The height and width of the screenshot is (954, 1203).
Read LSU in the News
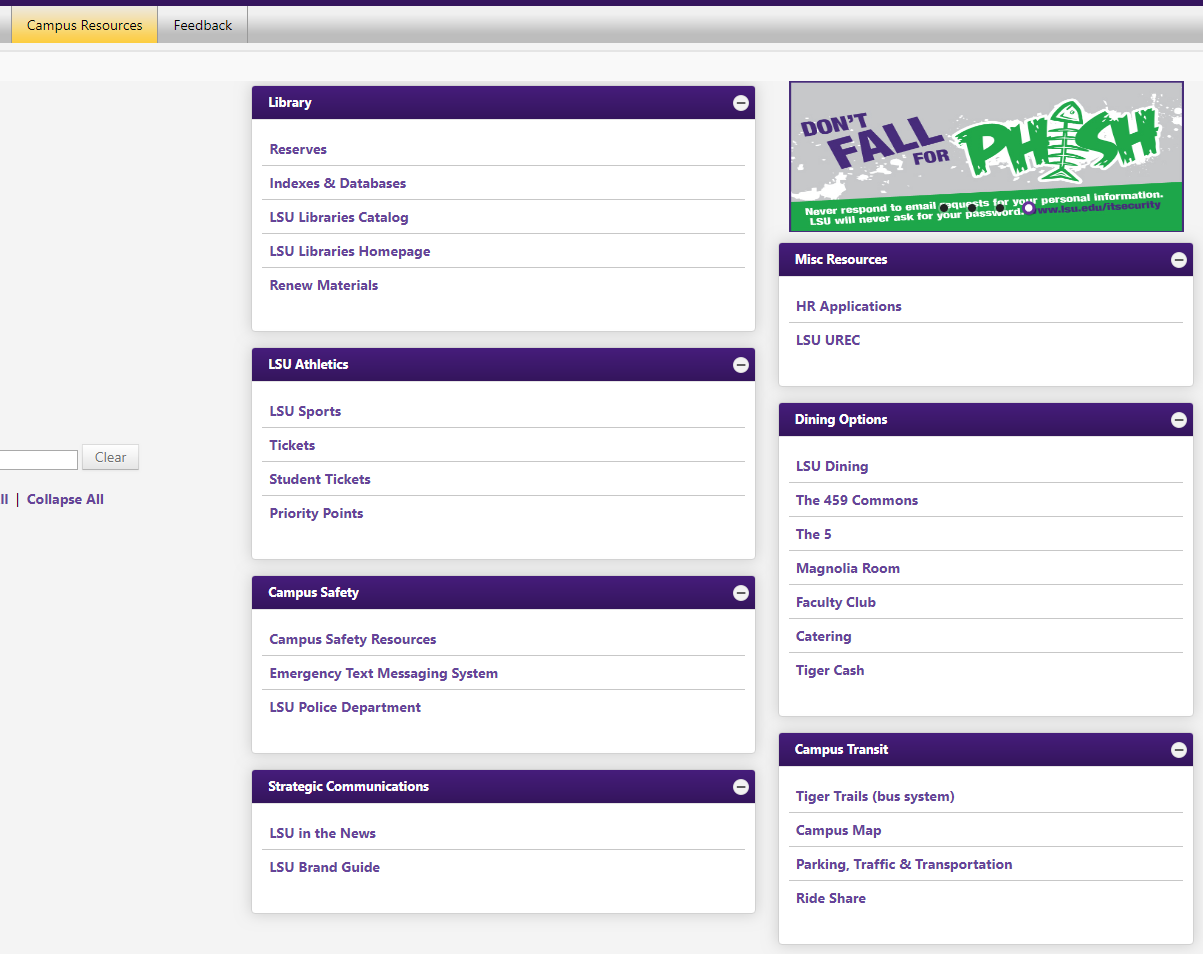(323, 833)
